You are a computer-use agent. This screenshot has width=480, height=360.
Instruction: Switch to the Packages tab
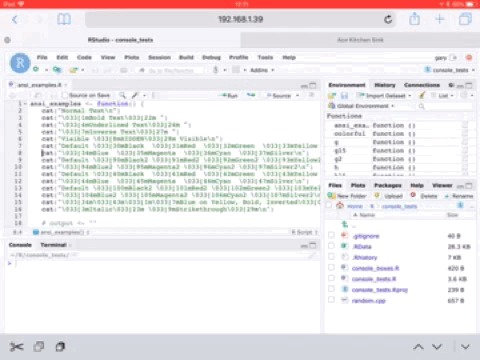point(388,185)
